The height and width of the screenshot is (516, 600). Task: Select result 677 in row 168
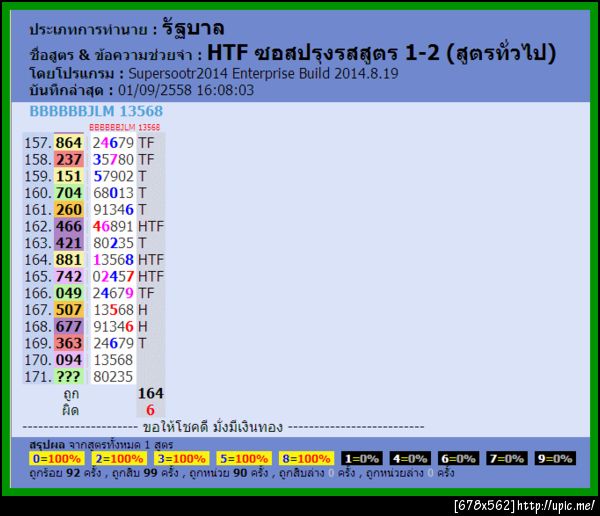pos(69,327)
